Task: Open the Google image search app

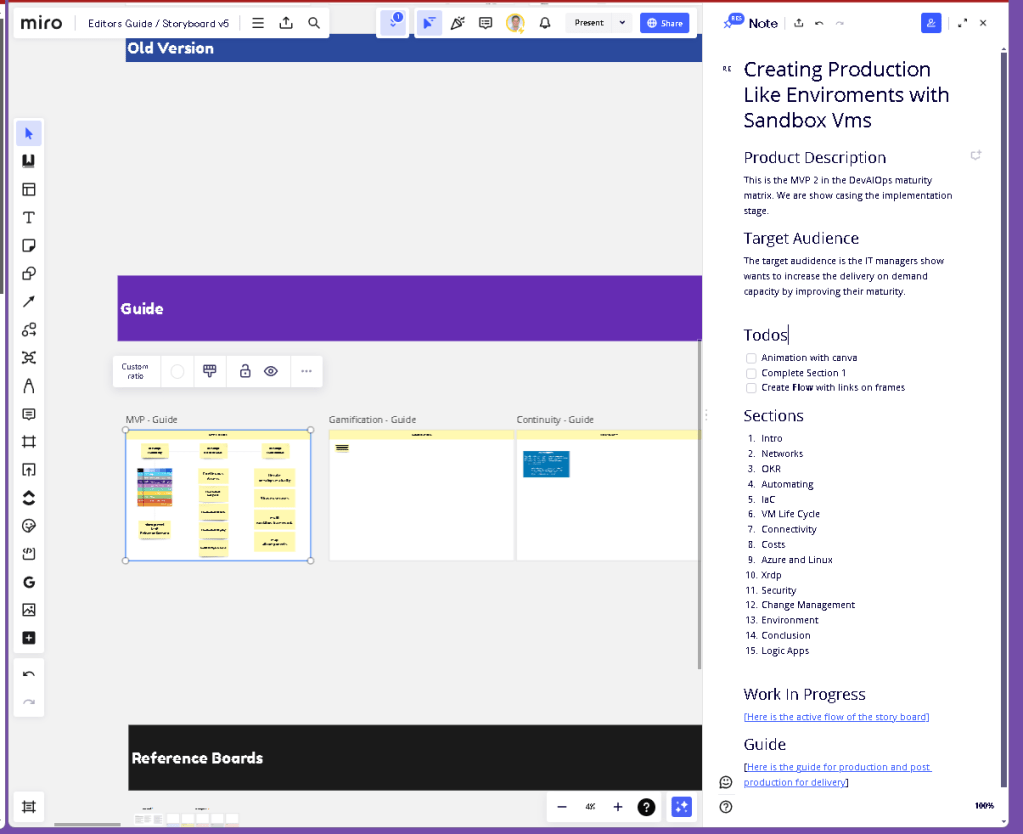Action: [x=29, y=582]
